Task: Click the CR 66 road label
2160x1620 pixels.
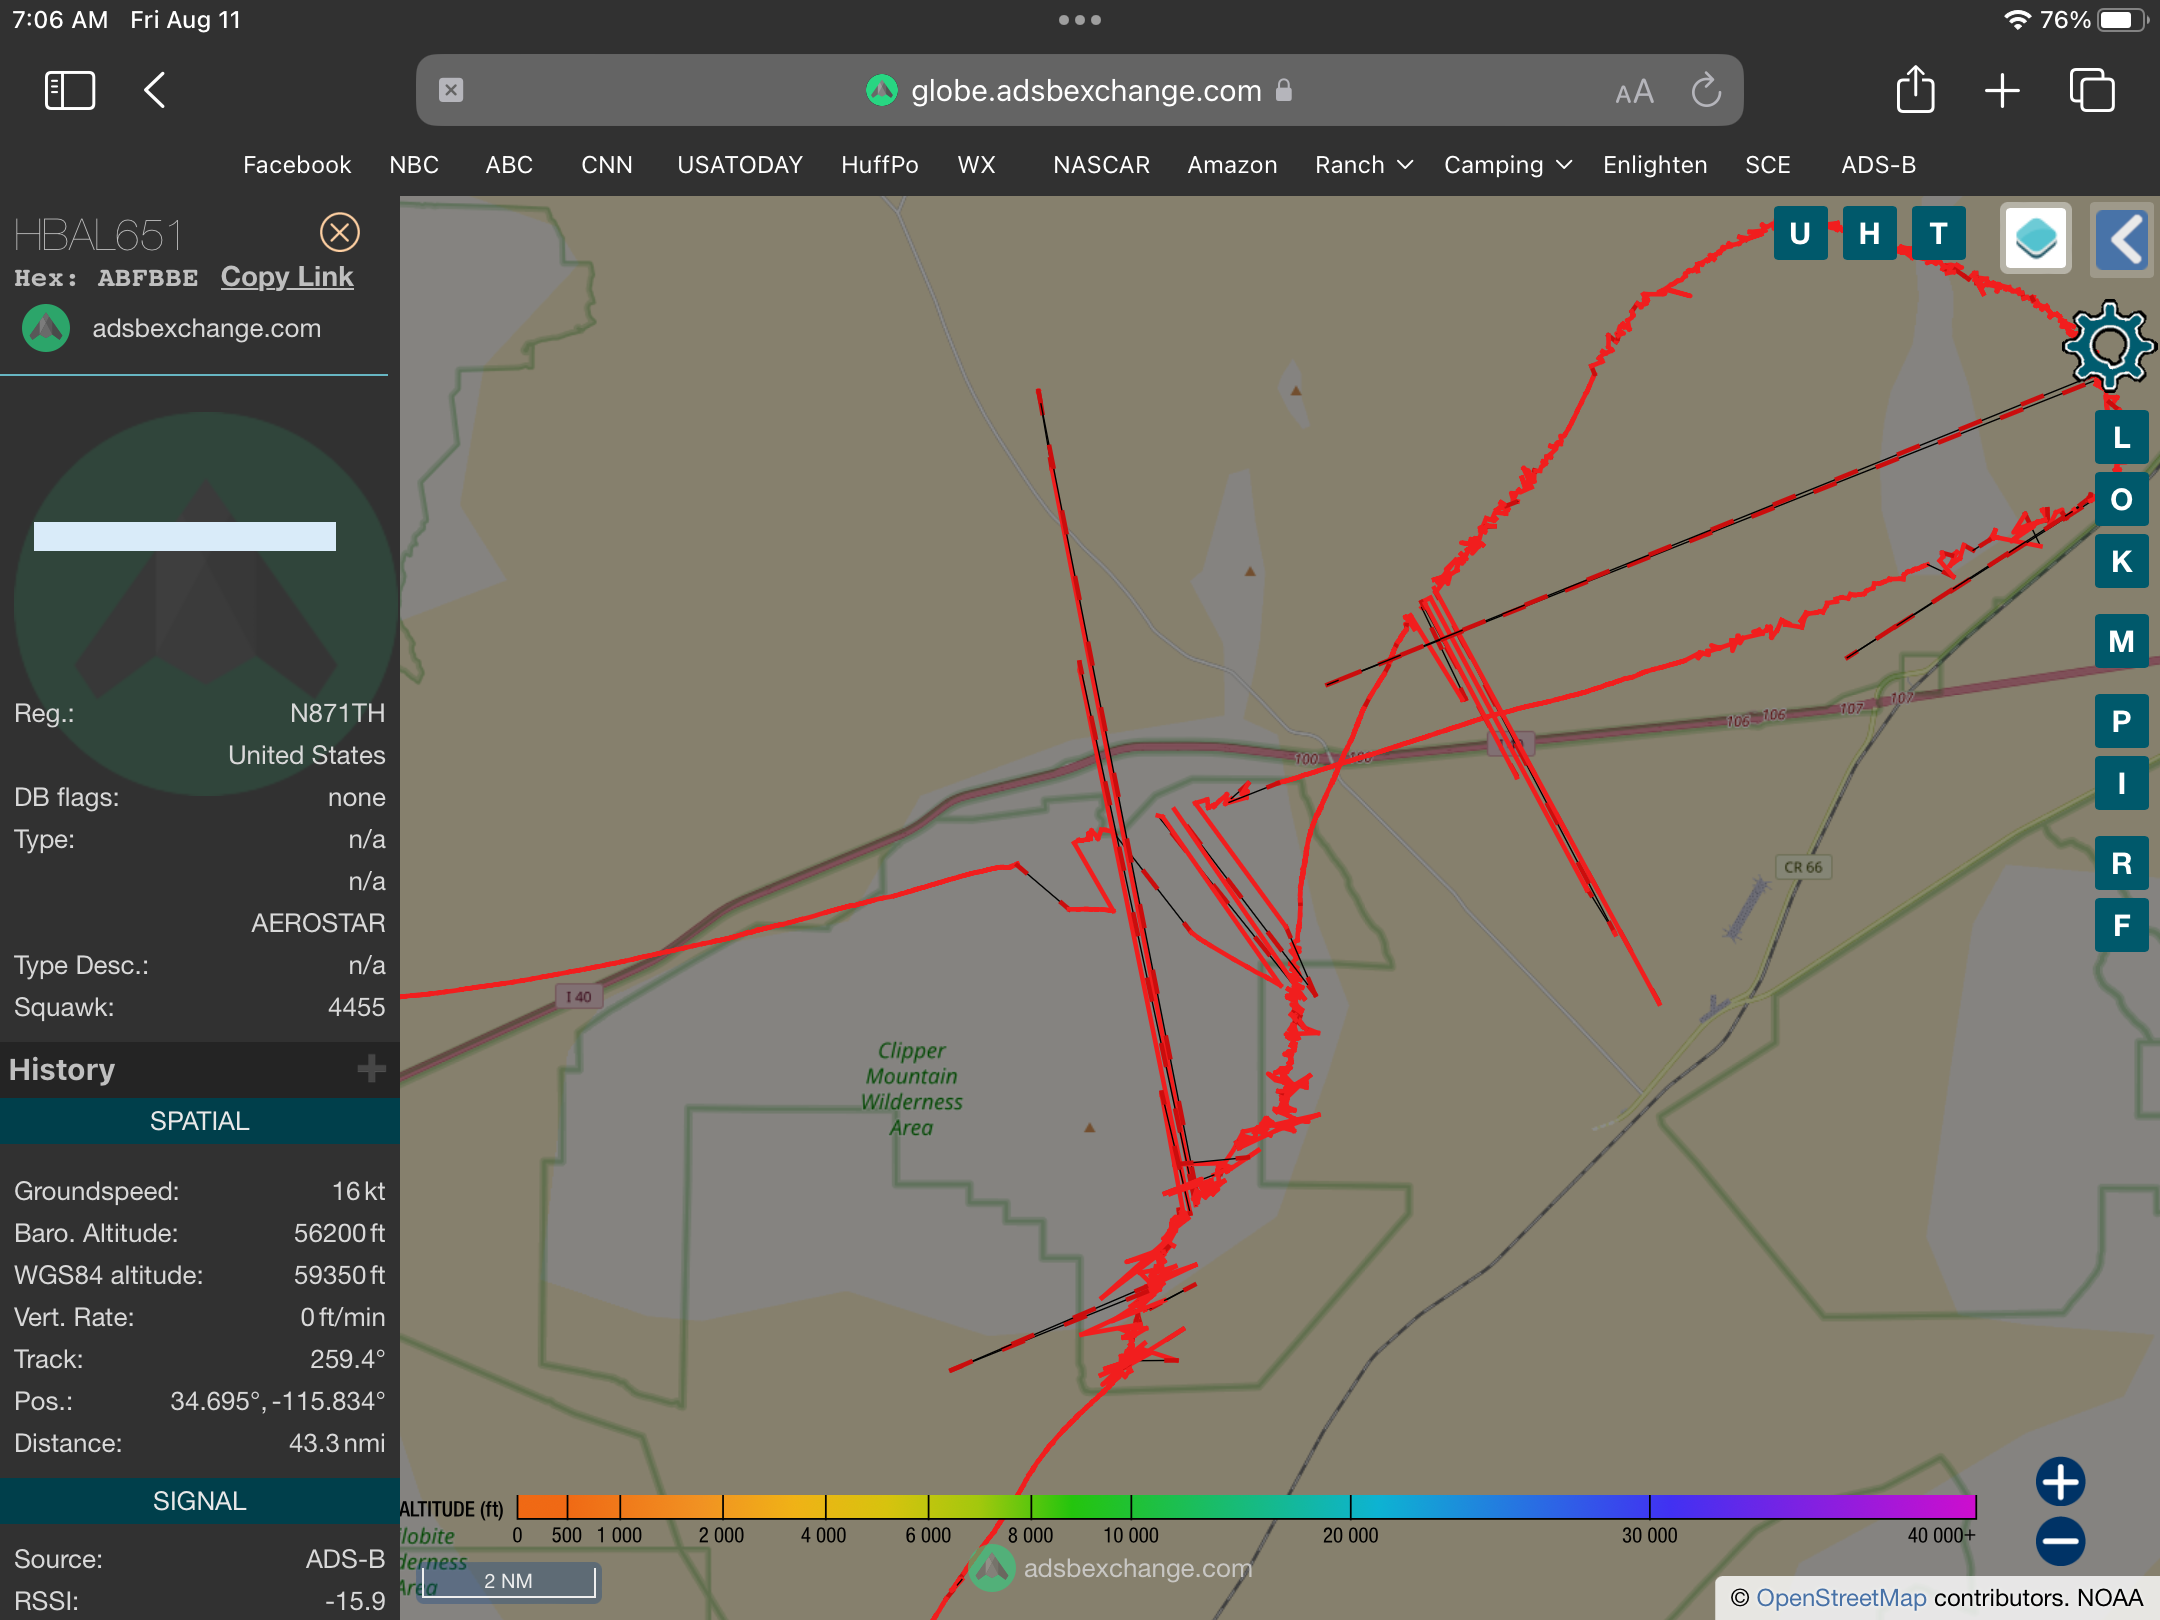Action: pos(1803,867)
